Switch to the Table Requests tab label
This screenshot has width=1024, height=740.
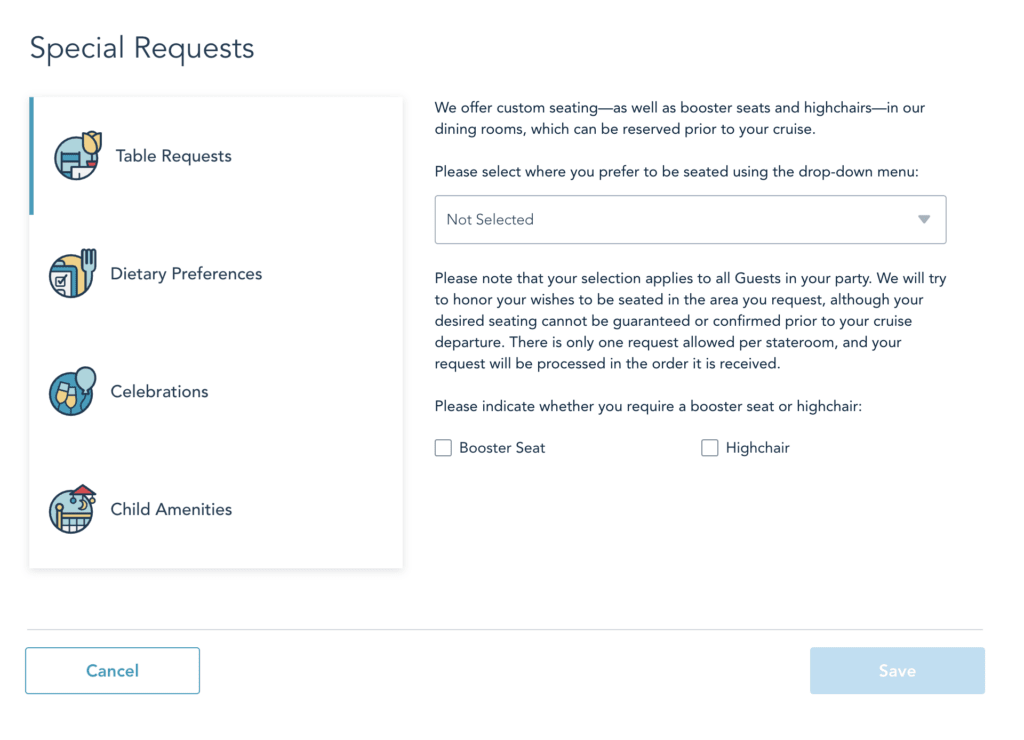[173, 156]
